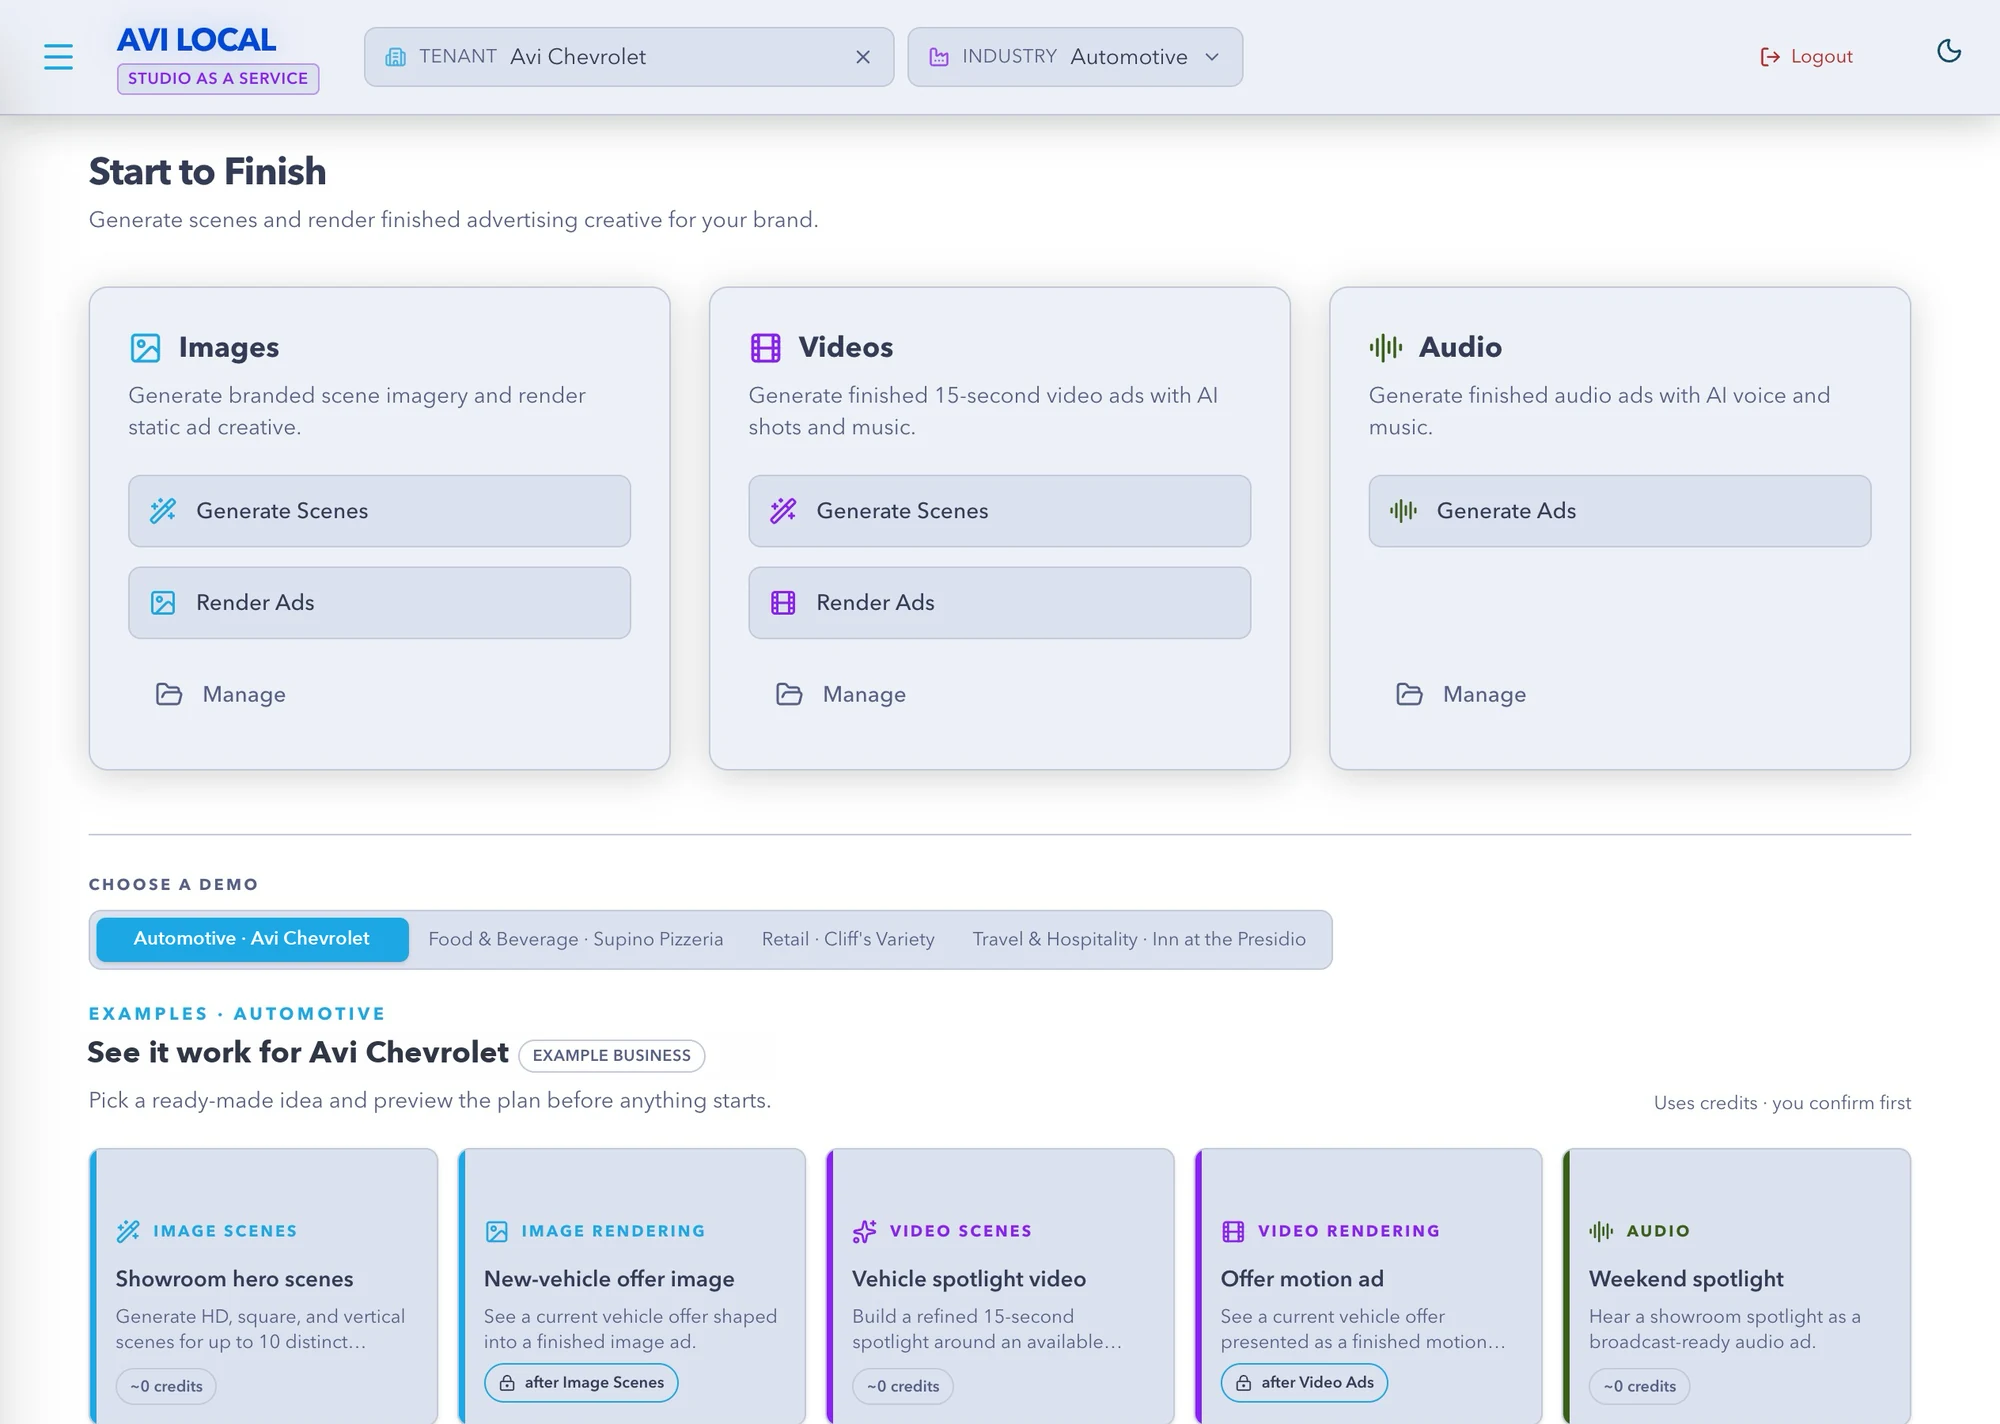Click Generate Scenes in Images card
The image size is (2000, 1424).
click(379, 511)
